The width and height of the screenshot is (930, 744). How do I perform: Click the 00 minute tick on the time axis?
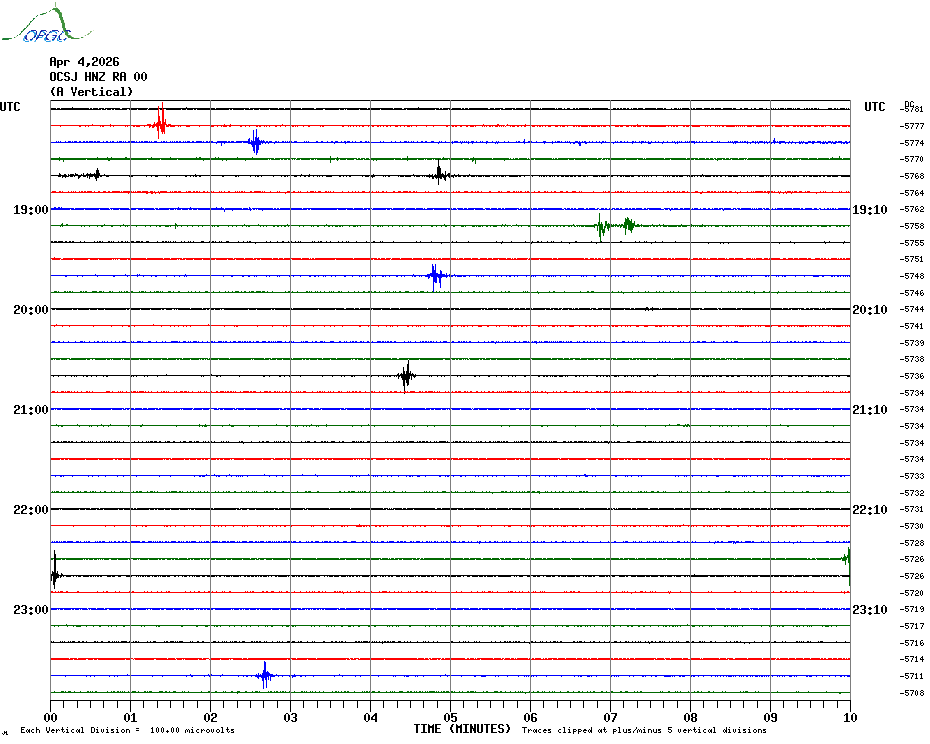click(51, 717)
